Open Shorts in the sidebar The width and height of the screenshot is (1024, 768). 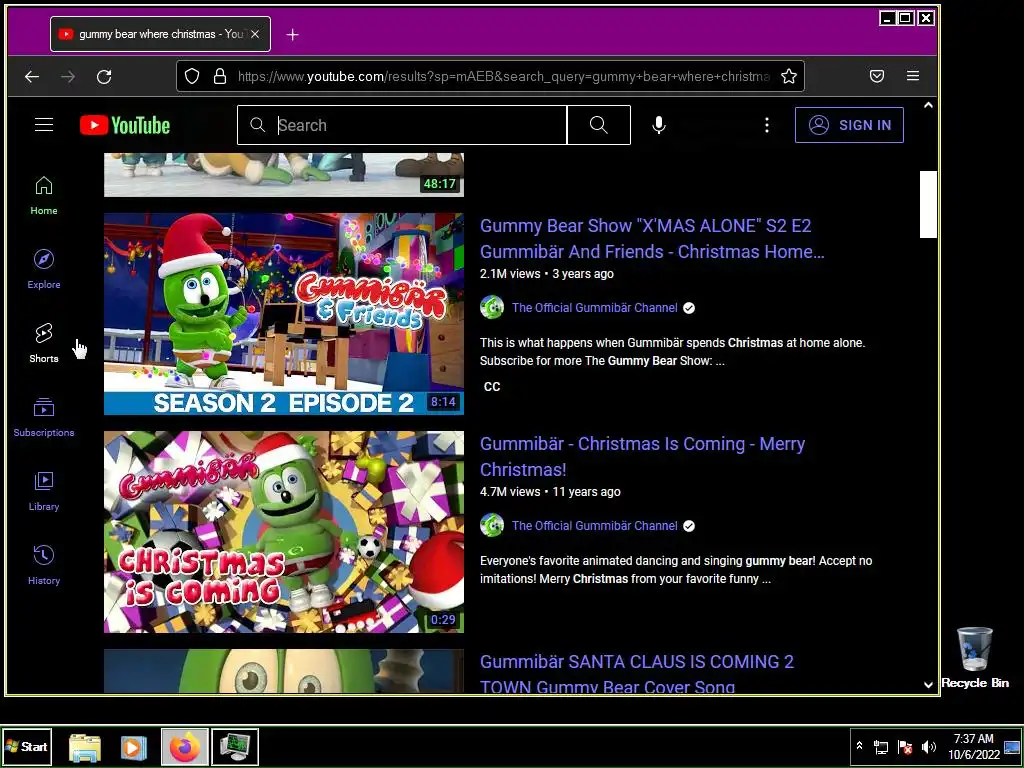tap(44, 343)
